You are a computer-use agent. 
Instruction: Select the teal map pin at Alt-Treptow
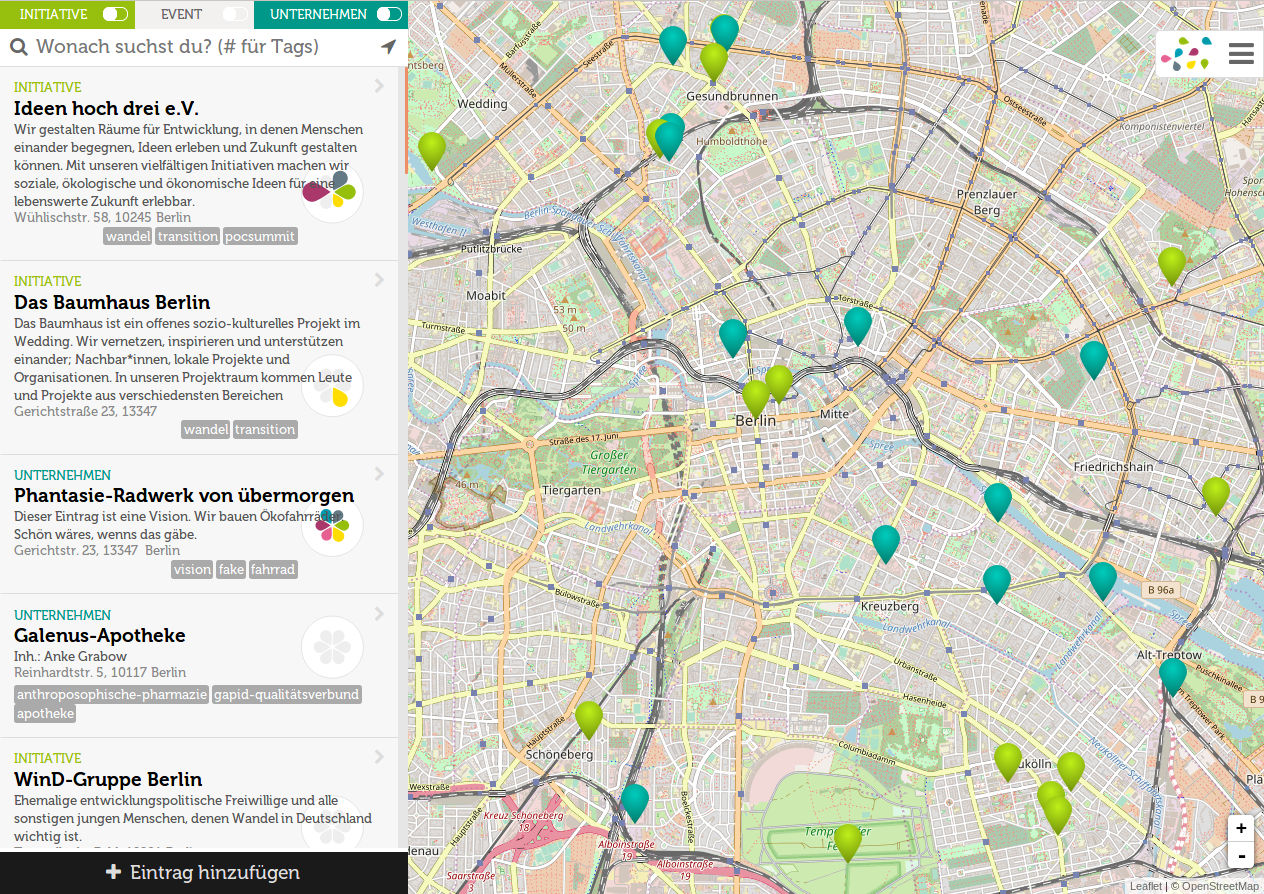1173,675
